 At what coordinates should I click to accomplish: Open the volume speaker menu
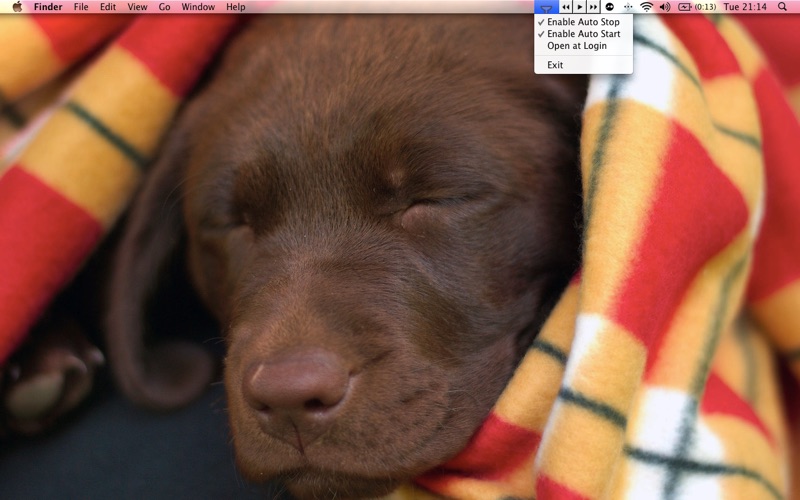pos(665,7)
